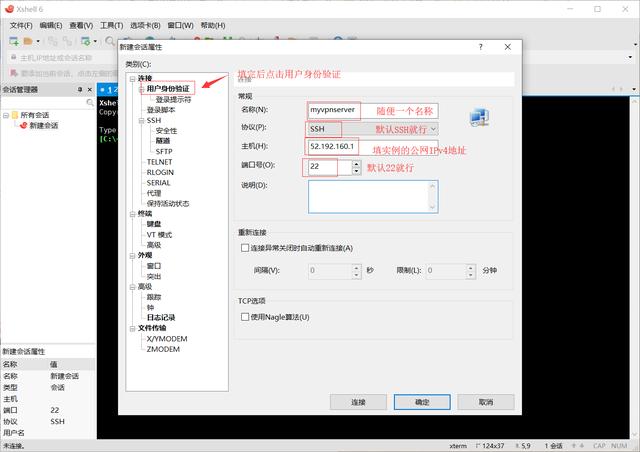Select 代理 in the category tree
Screen dimensions: 640x452
(154, 193)
